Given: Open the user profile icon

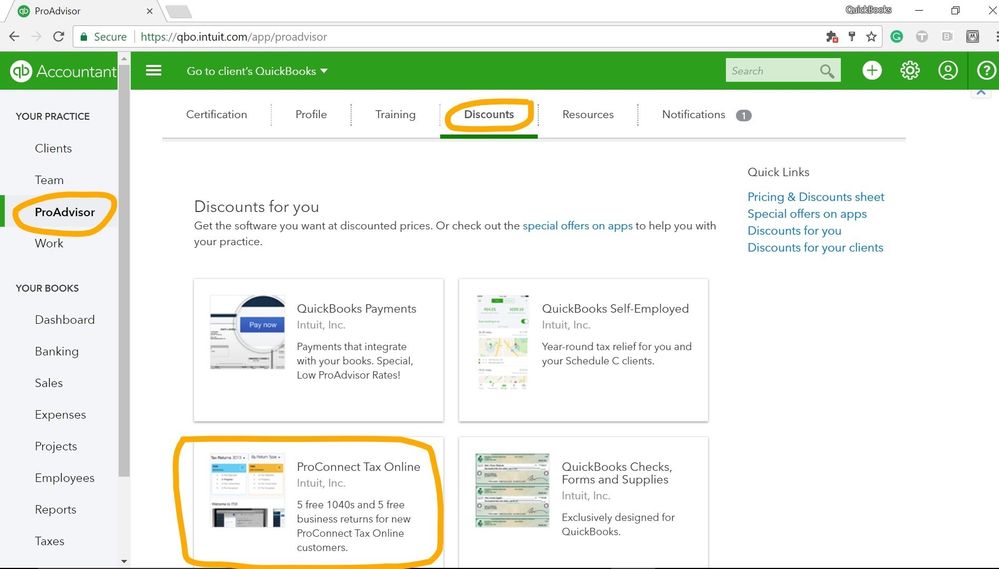Looking at the screenshot, I should tap(948, 70).
